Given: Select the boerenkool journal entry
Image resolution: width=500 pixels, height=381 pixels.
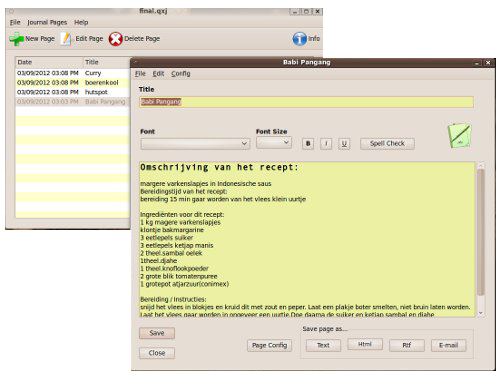Looking at the screenshot, I should (x=72, y=83).
